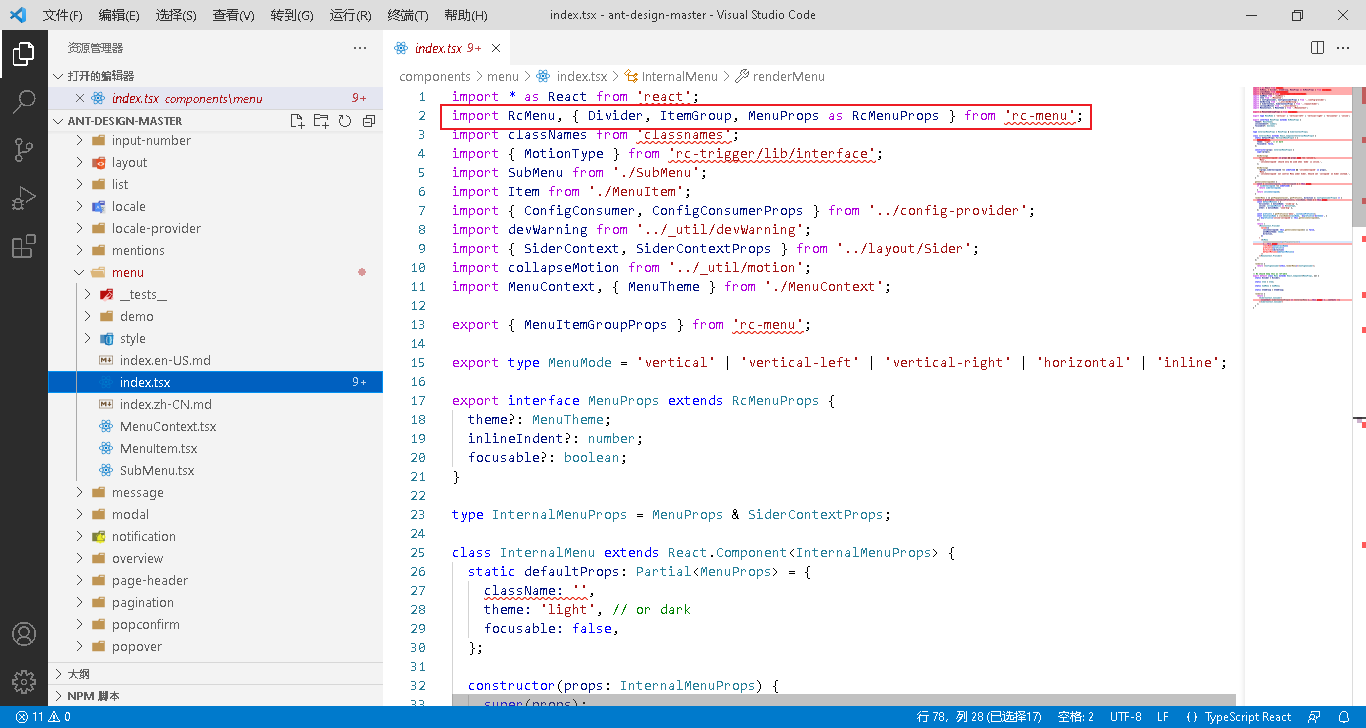Expand the NPM 脚本 section
Screen dimensions: 1366x728
(216, 696)
